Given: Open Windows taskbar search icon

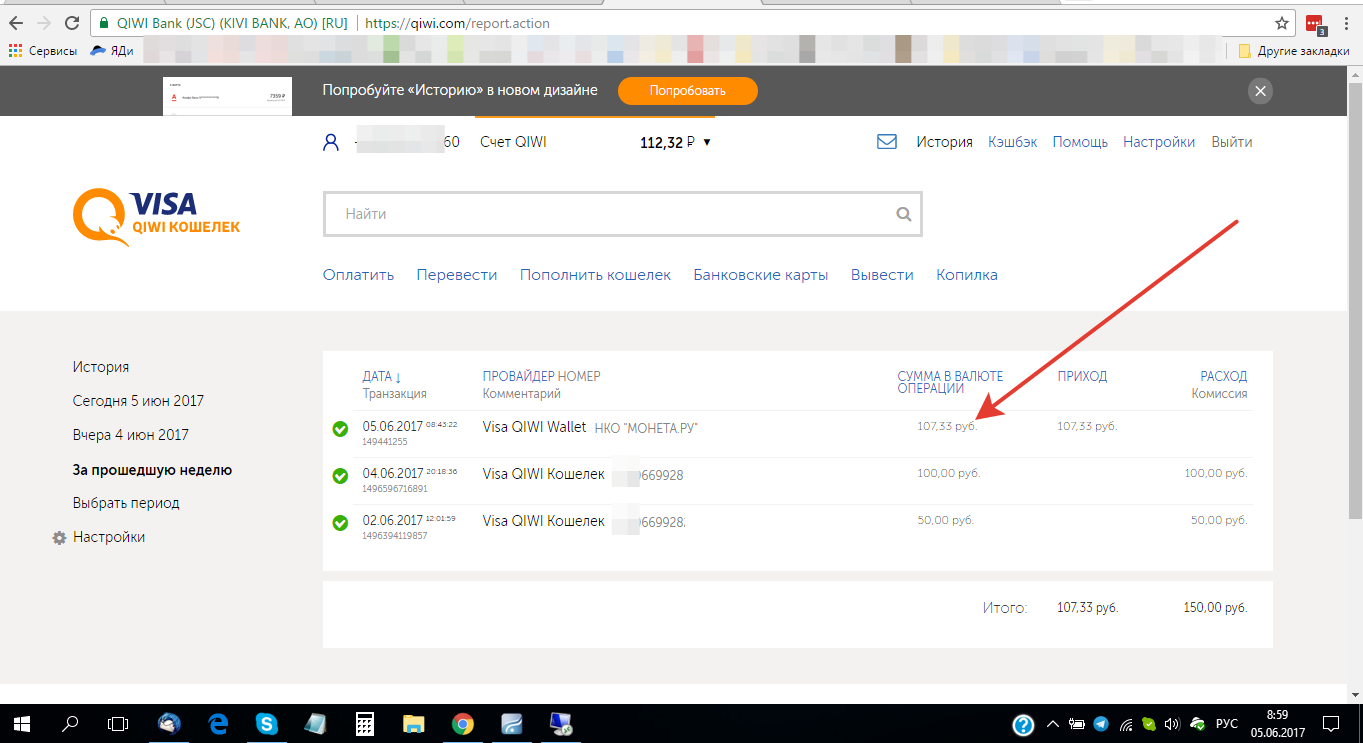Looking at the screenshot, I should coord(71,723).
